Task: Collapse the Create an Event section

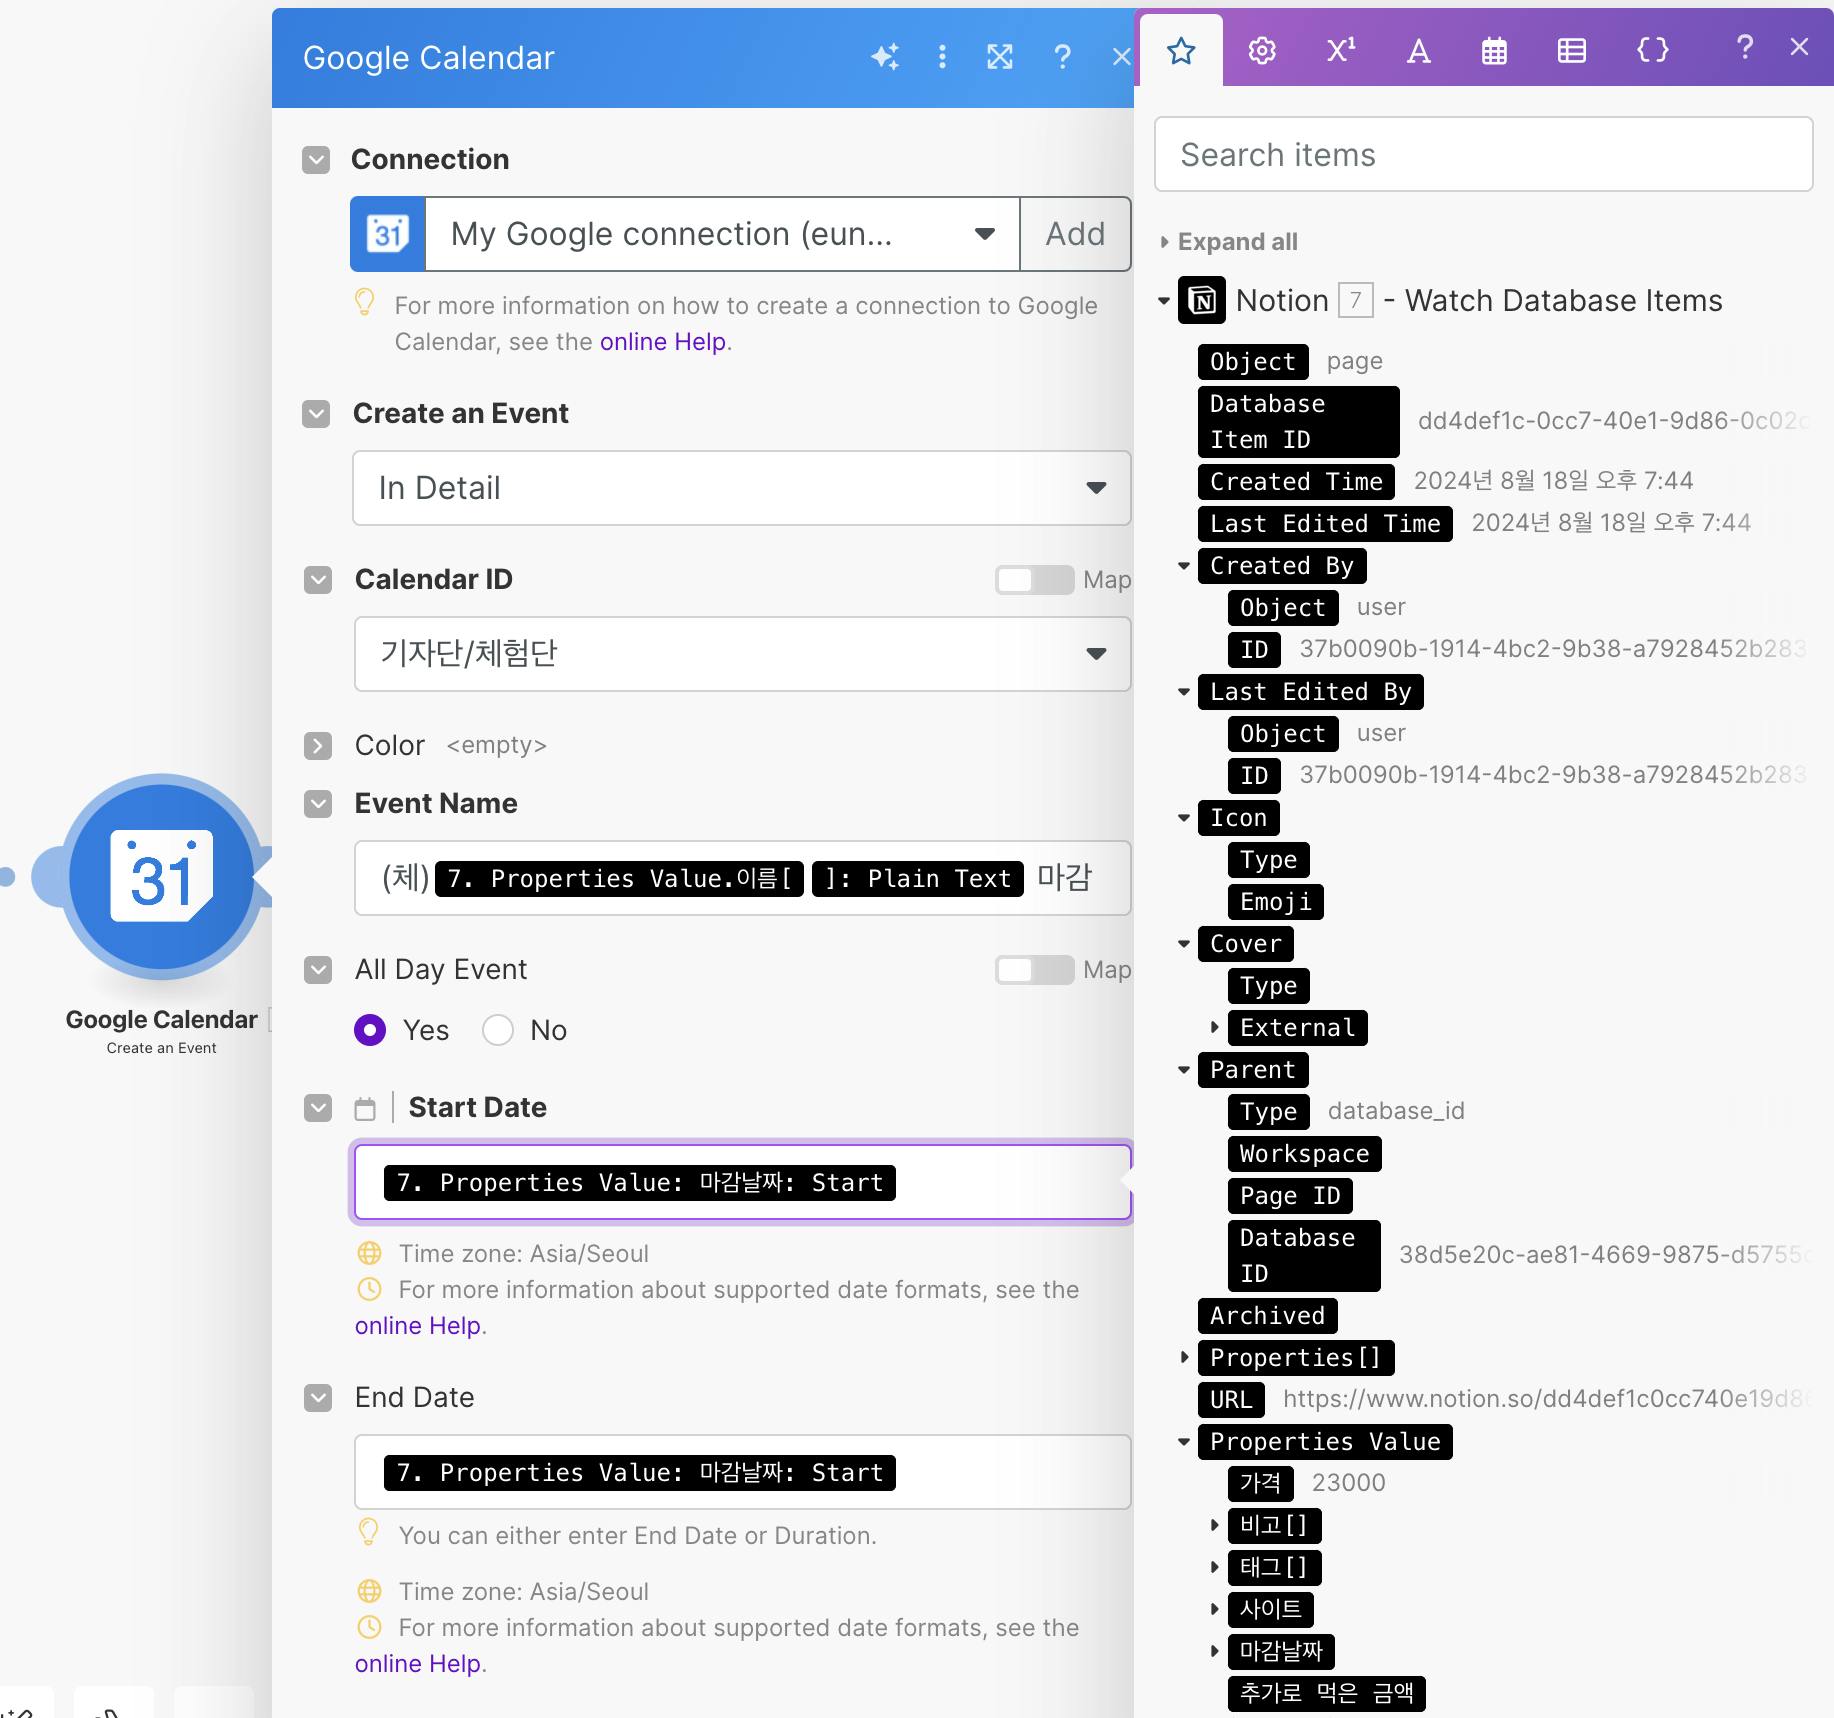Action: (x=316, y=414)
